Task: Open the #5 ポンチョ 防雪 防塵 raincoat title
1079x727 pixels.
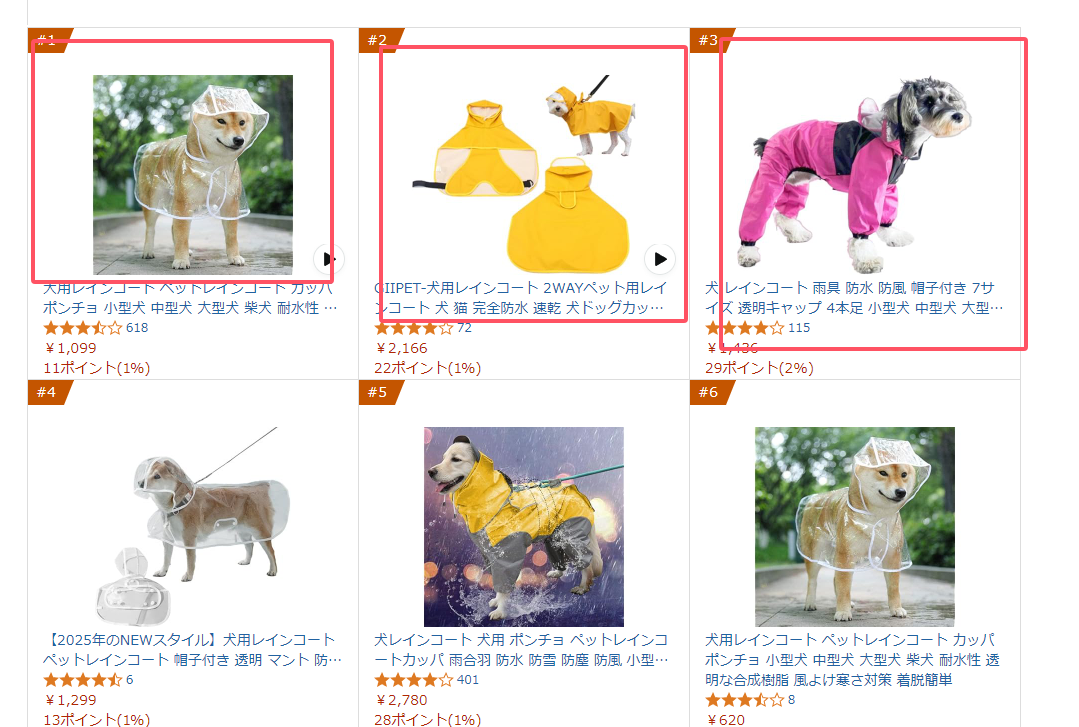Action: tap(521, 650)
